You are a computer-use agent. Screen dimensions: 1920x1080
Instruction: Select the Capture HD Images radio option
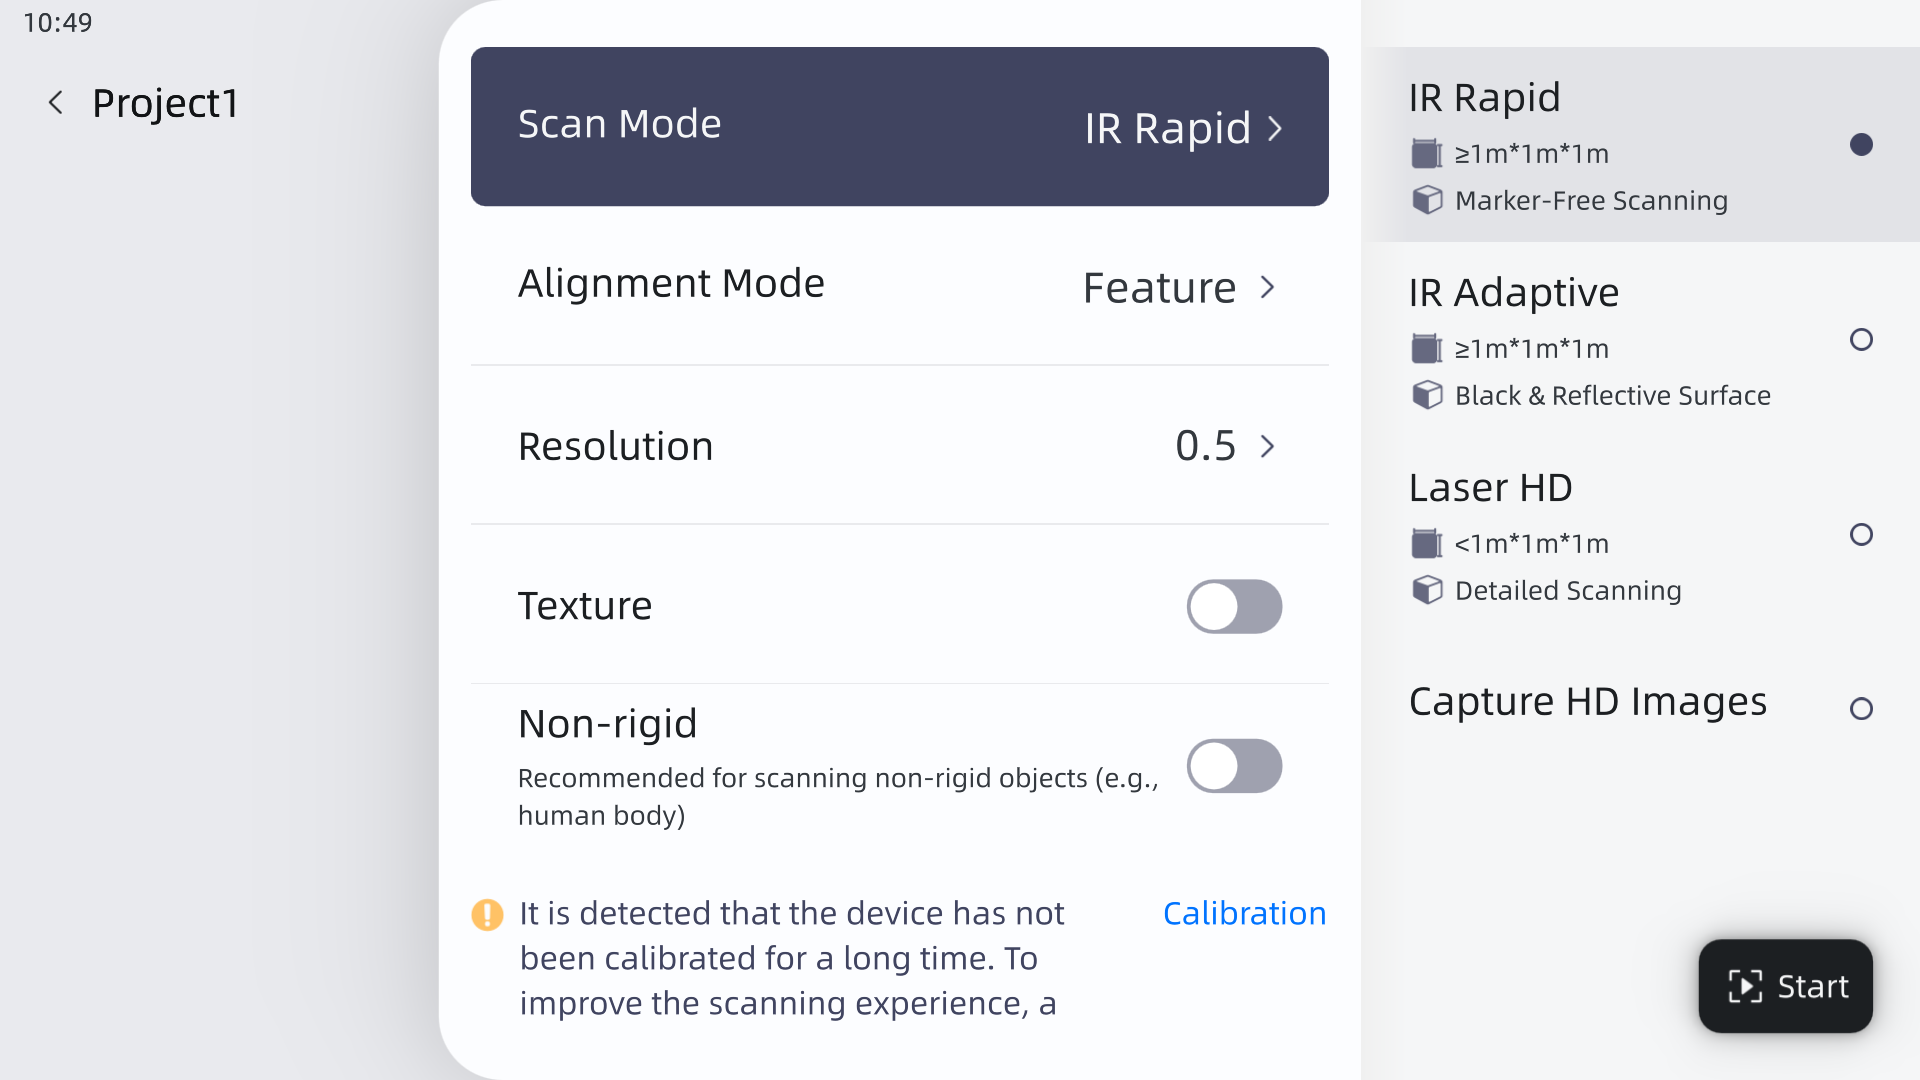1861,709
